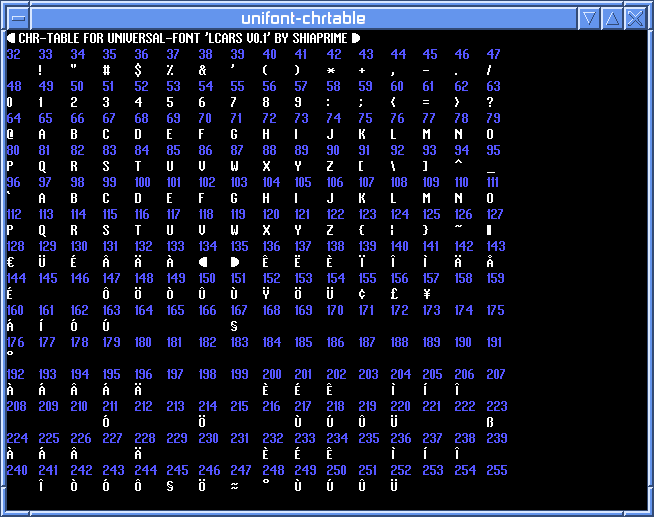Click the ? glyph under code 63
The height and width of the screenshot is (517, 654).
click(490, 102)
